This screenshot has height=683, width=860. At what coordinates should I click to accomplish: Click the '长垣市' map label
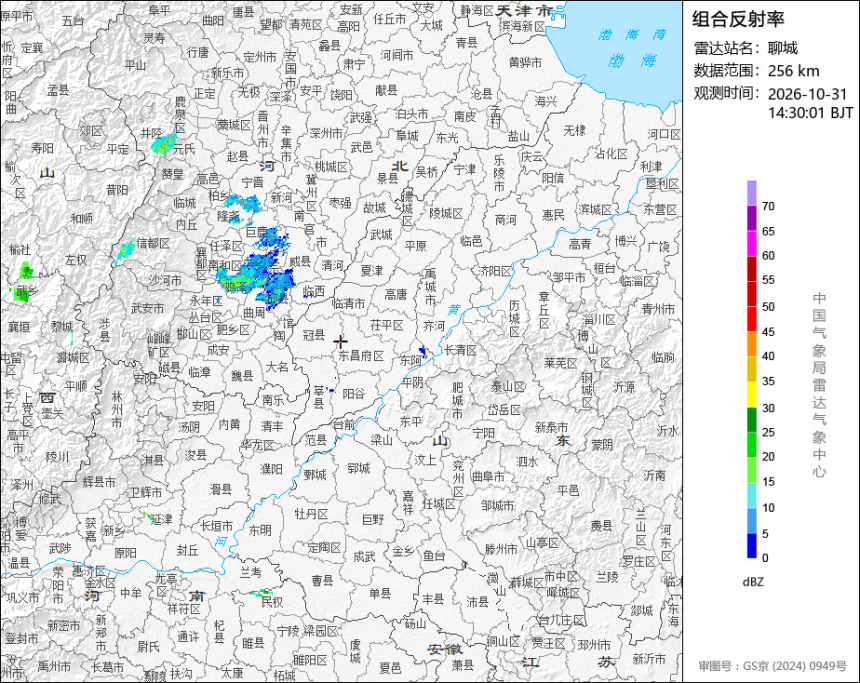click(216, 526)
